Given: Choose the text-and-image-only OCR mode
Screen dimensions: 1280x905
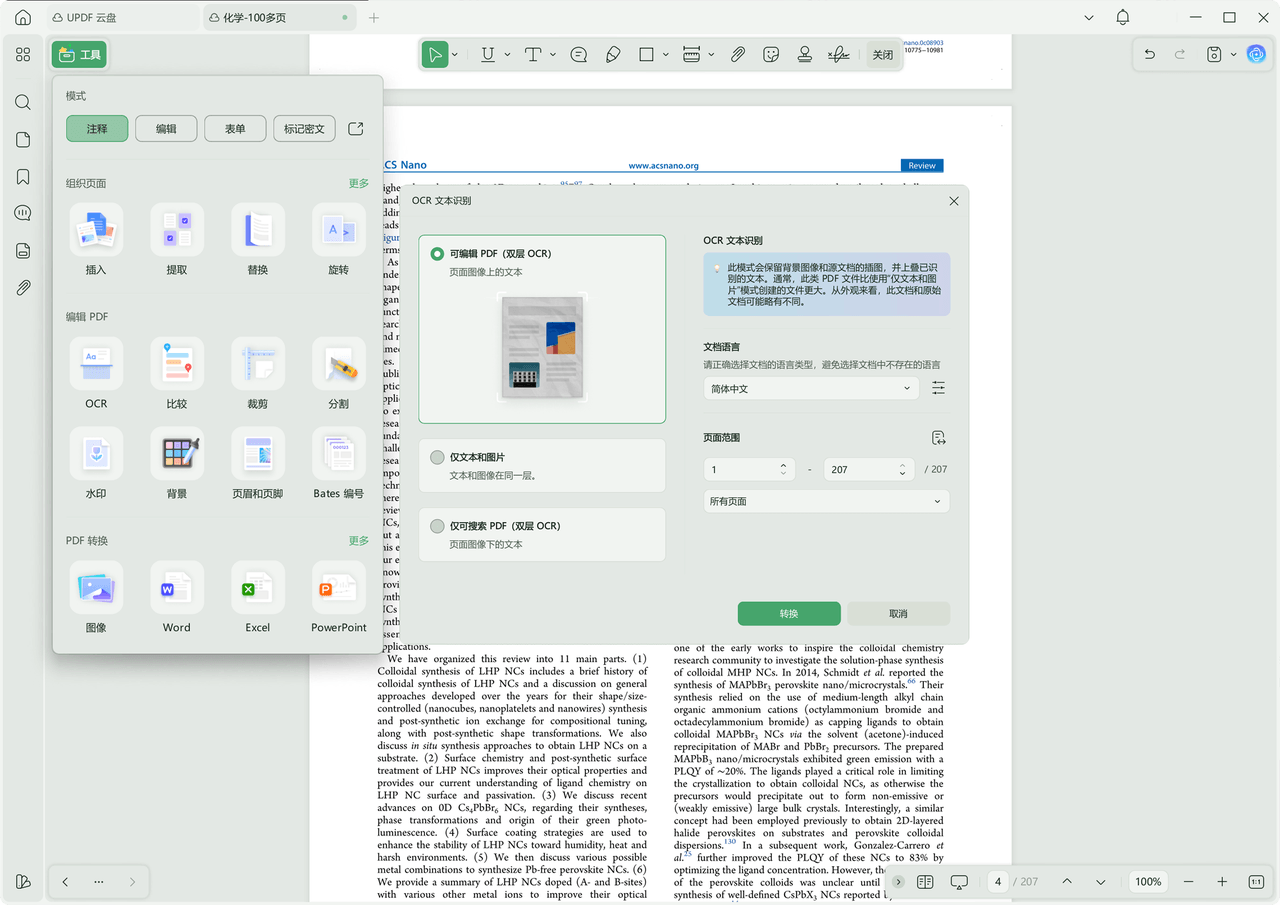Looking at the screenshot, I should coord(437,456).
